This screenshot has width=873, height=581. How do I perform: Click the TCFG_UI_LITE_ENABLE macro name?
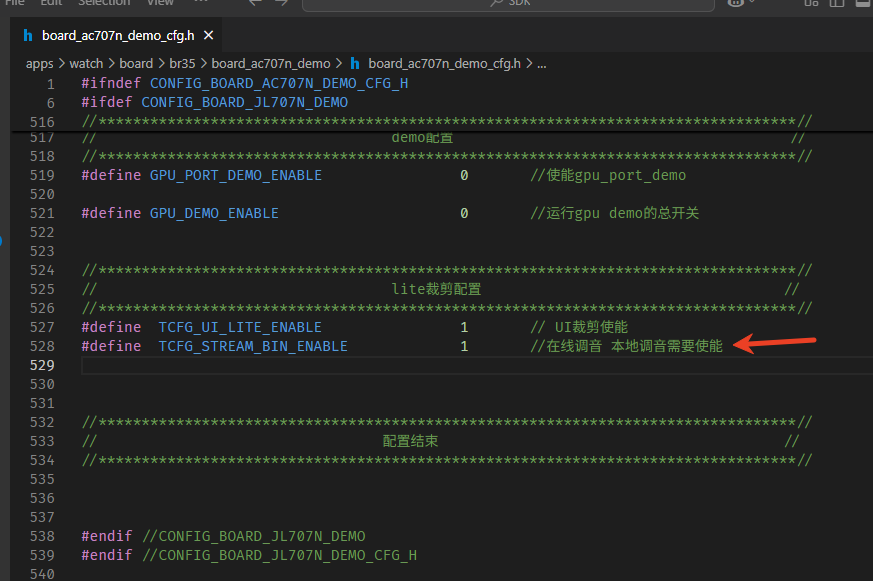tap(240, 327)
